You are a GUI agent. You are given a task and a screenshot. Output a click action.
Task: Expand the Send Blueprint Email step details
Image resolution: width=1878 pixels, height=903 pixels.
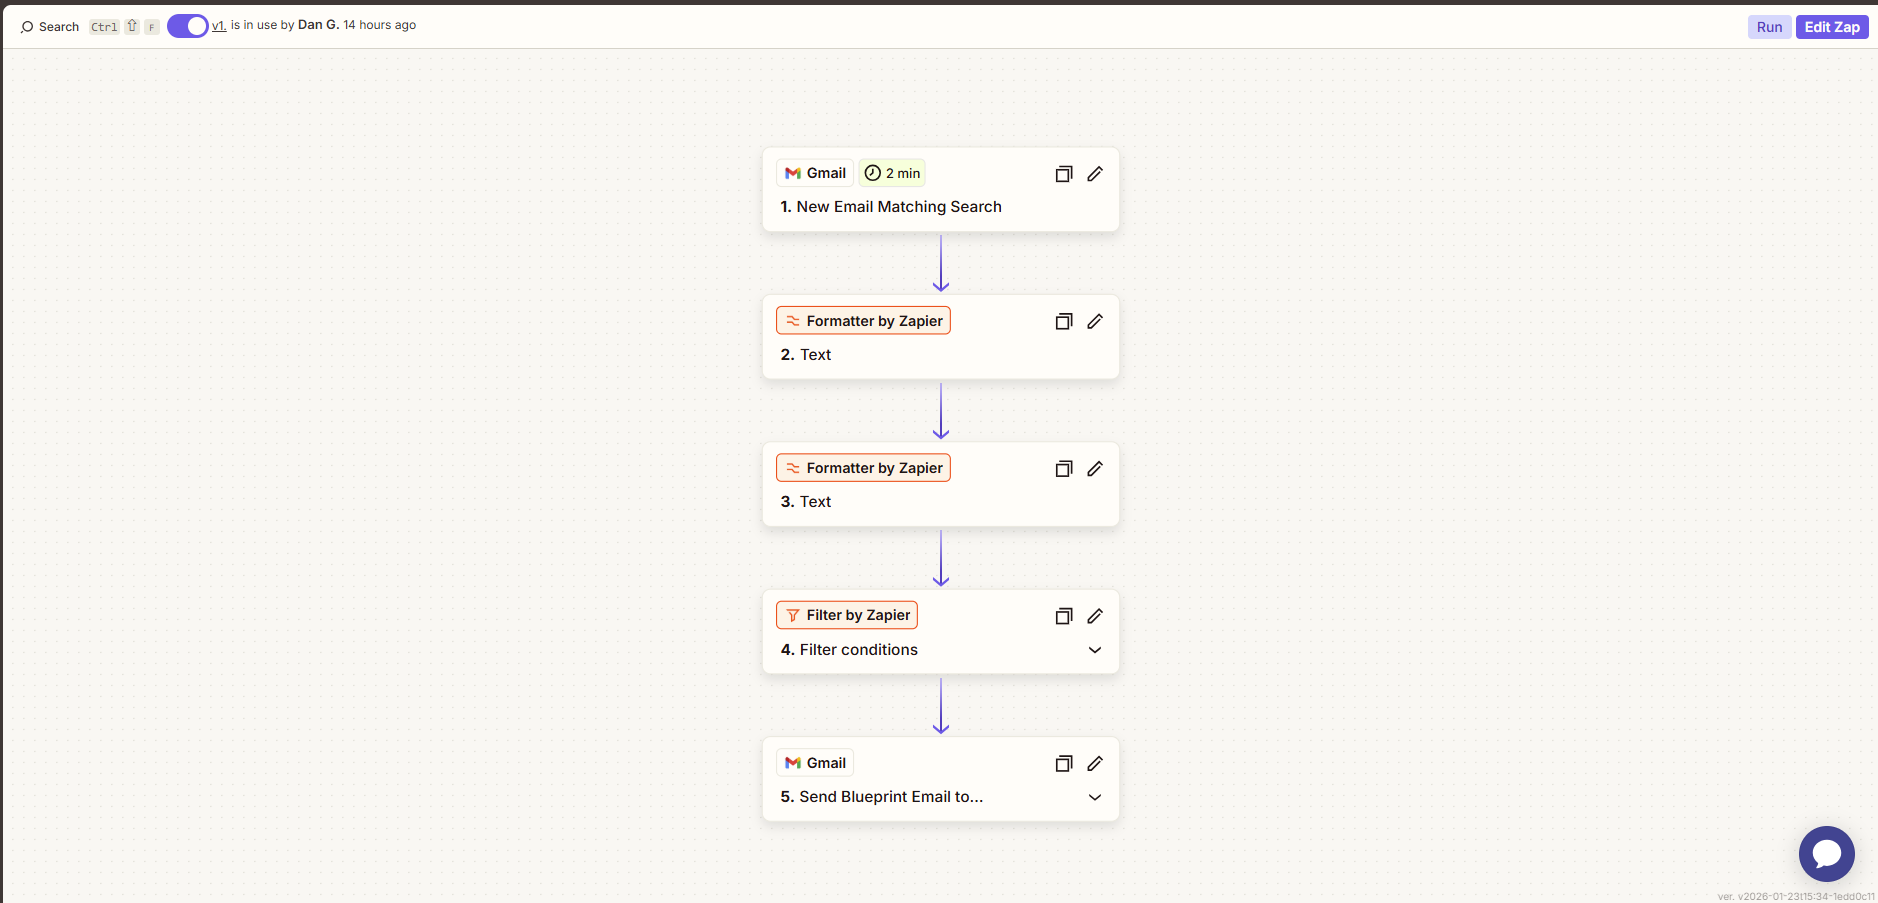1095,797
